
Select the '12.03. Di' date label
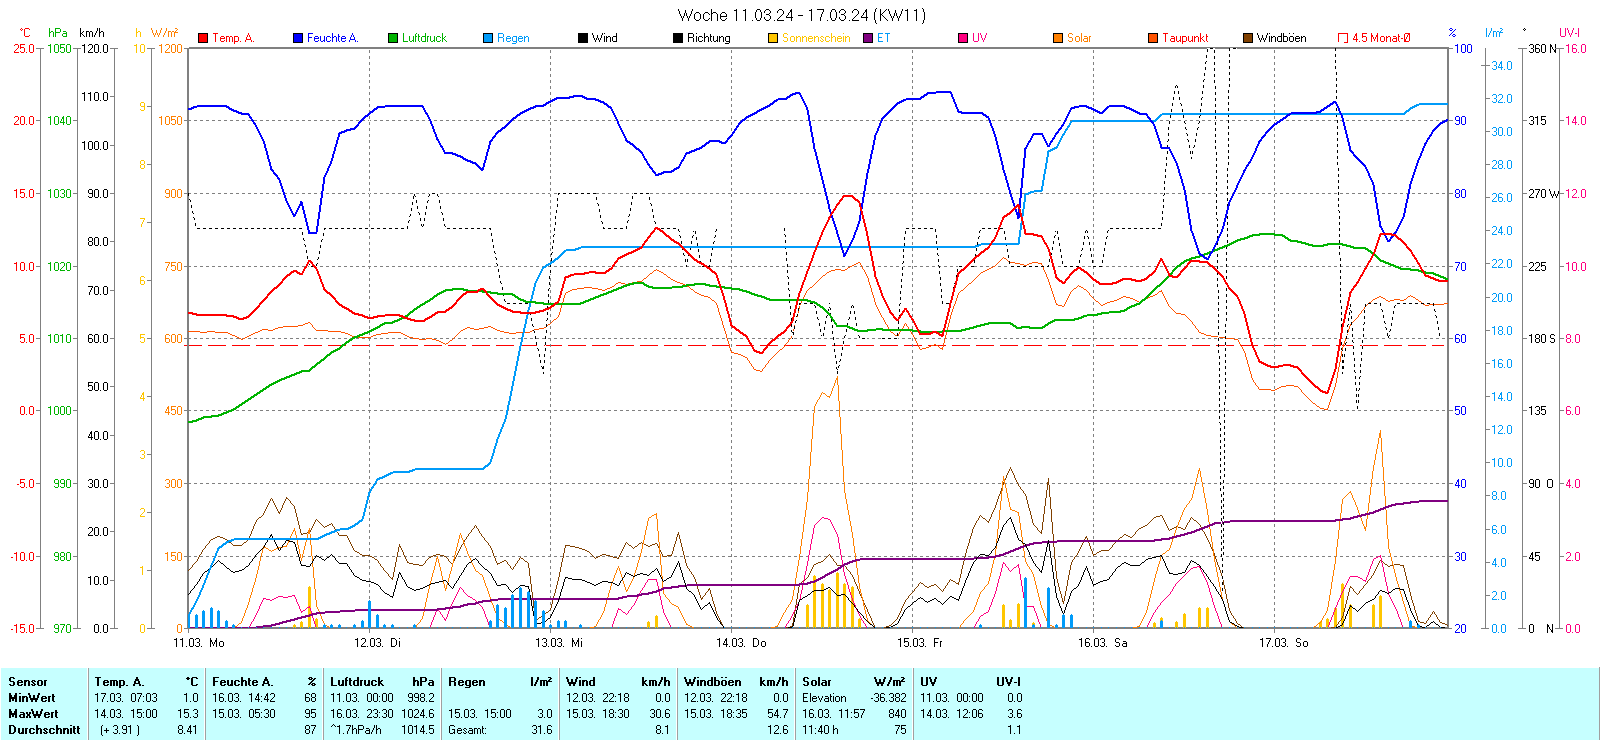(x=377, y=643)
